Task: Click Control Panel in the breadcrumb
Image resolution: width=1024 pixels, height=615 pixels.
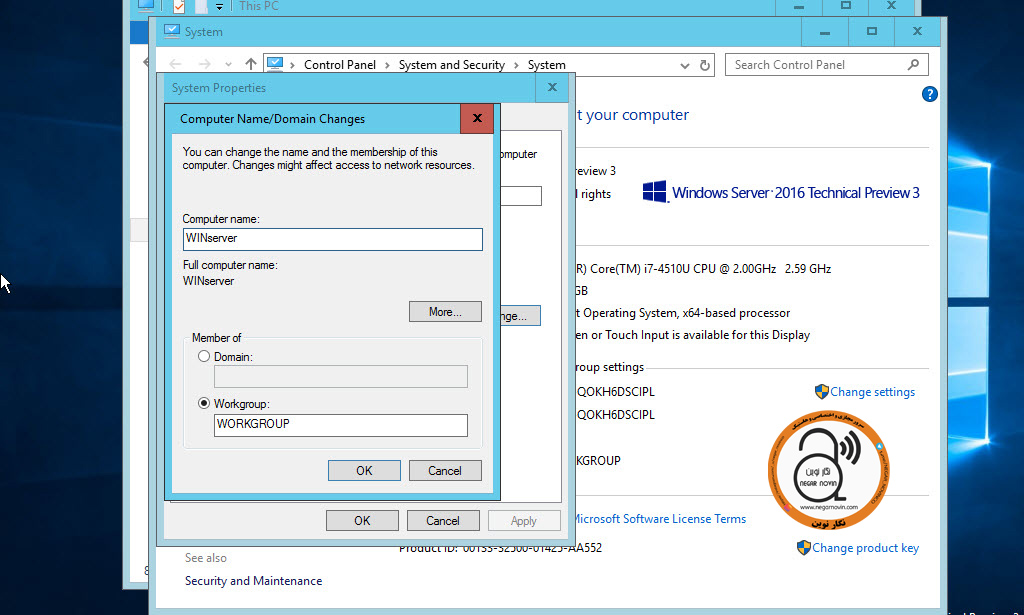Action: click(340, 65)
